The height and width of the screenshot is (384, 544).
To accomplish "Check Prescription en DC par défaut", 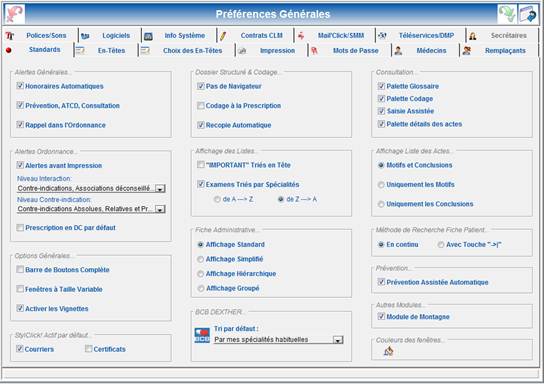I will click(x=20, y=228).
